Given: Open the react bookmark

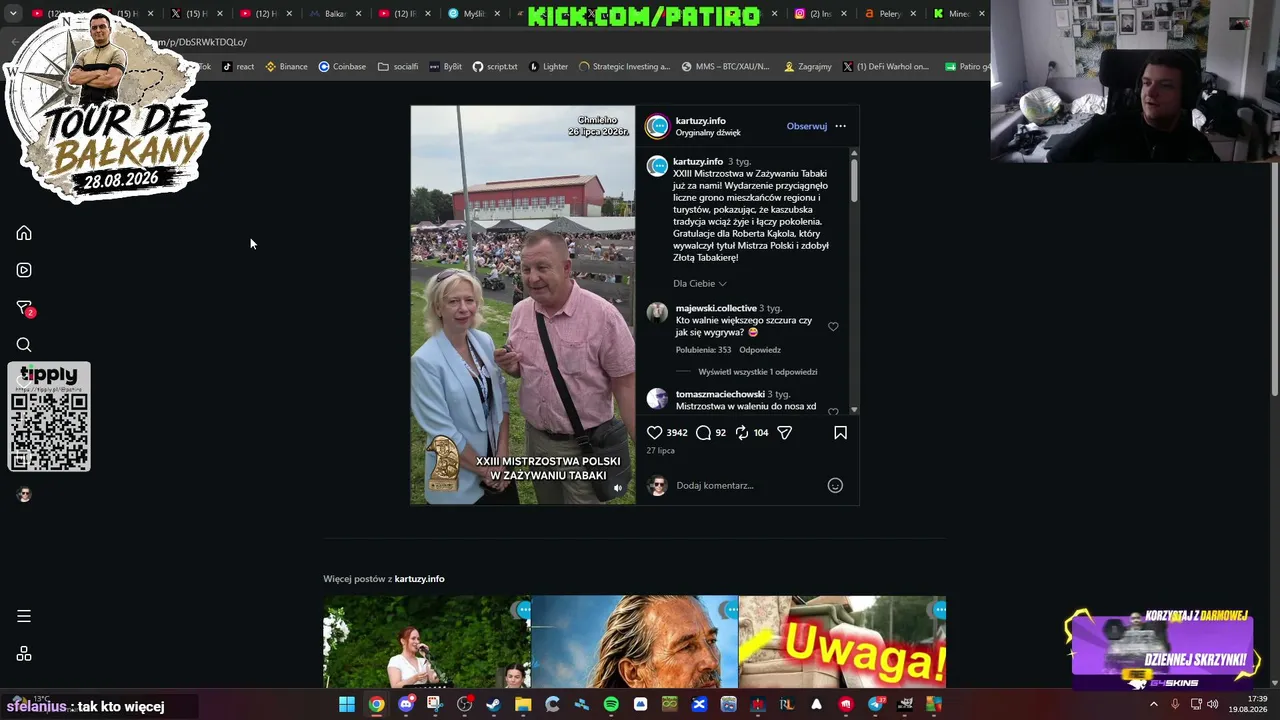Looking at the screenshot, I should click(238, 67).
